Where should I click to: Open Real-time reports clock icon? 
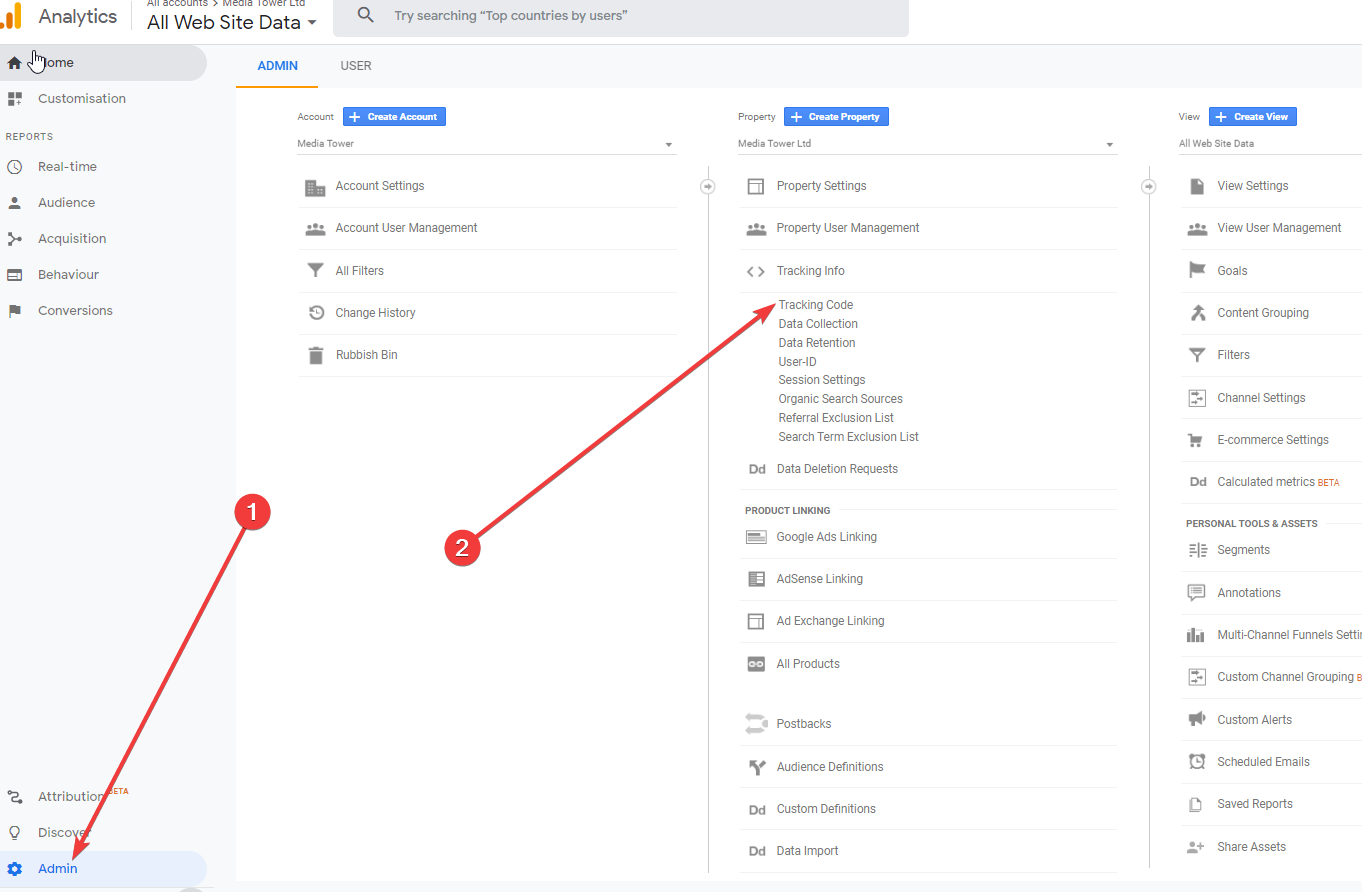tap(14, 167)
